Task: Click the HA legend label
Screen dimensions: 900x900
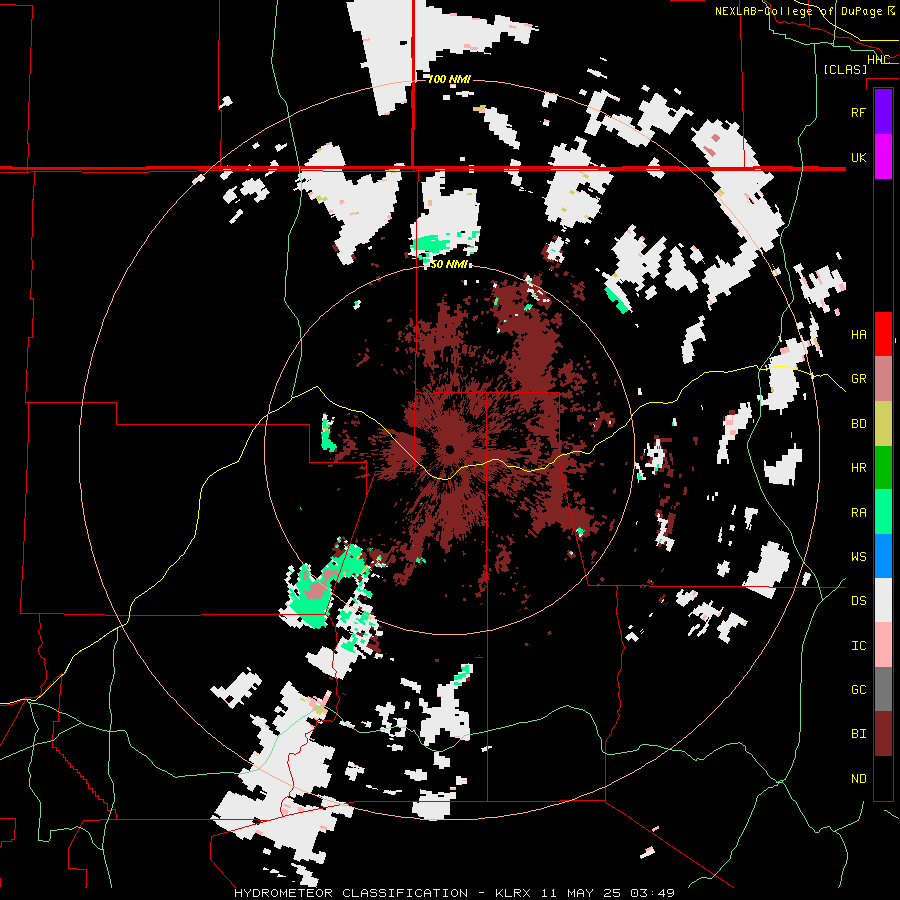Action: [x=858, y=334]
